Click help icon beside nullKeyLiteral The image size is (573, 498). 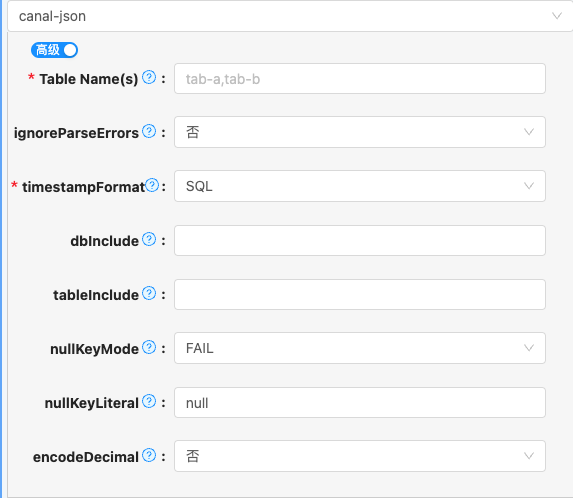pyautogui.click(x=149, y=401)
